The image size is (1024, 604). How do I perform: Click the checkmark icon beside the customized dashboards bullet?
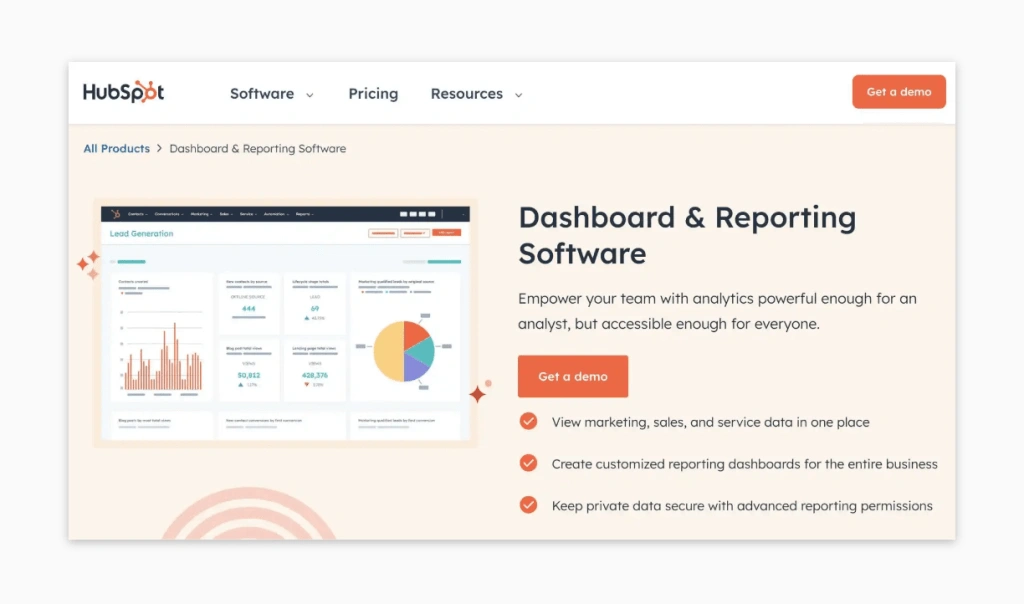tap(528, 463)
